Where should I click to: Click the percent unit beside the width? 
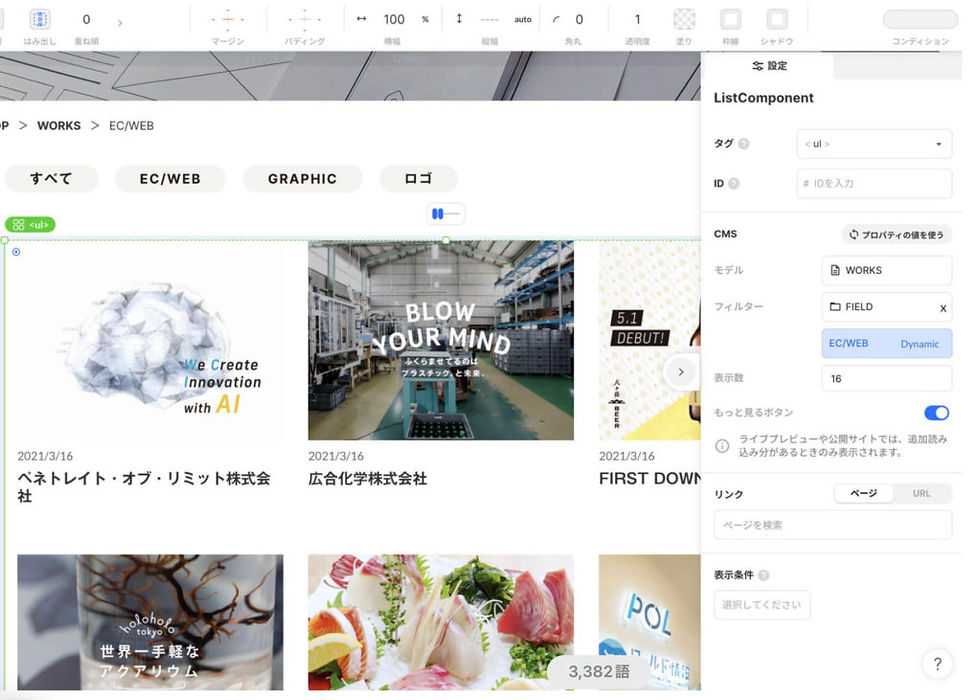pos(425,19)
